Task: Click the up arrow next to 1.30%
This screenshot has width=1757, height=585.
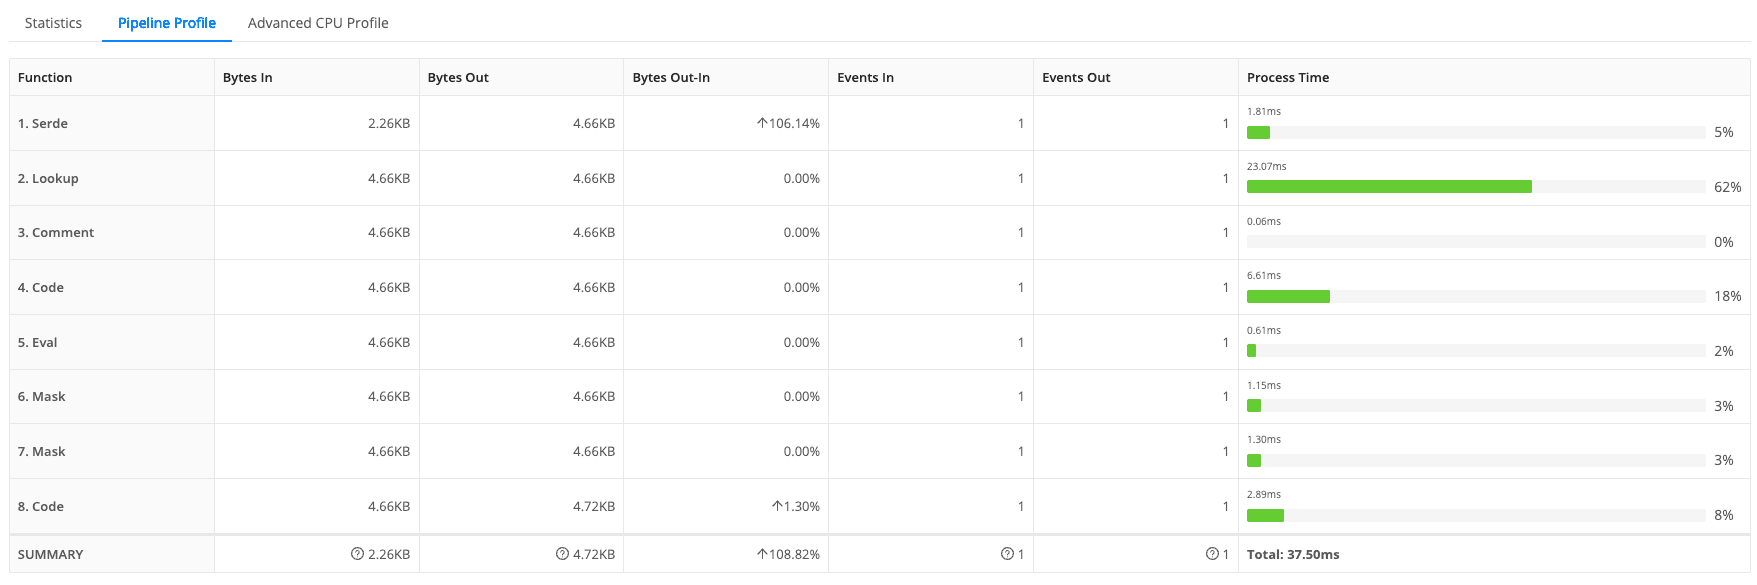Action: point(777,506)
